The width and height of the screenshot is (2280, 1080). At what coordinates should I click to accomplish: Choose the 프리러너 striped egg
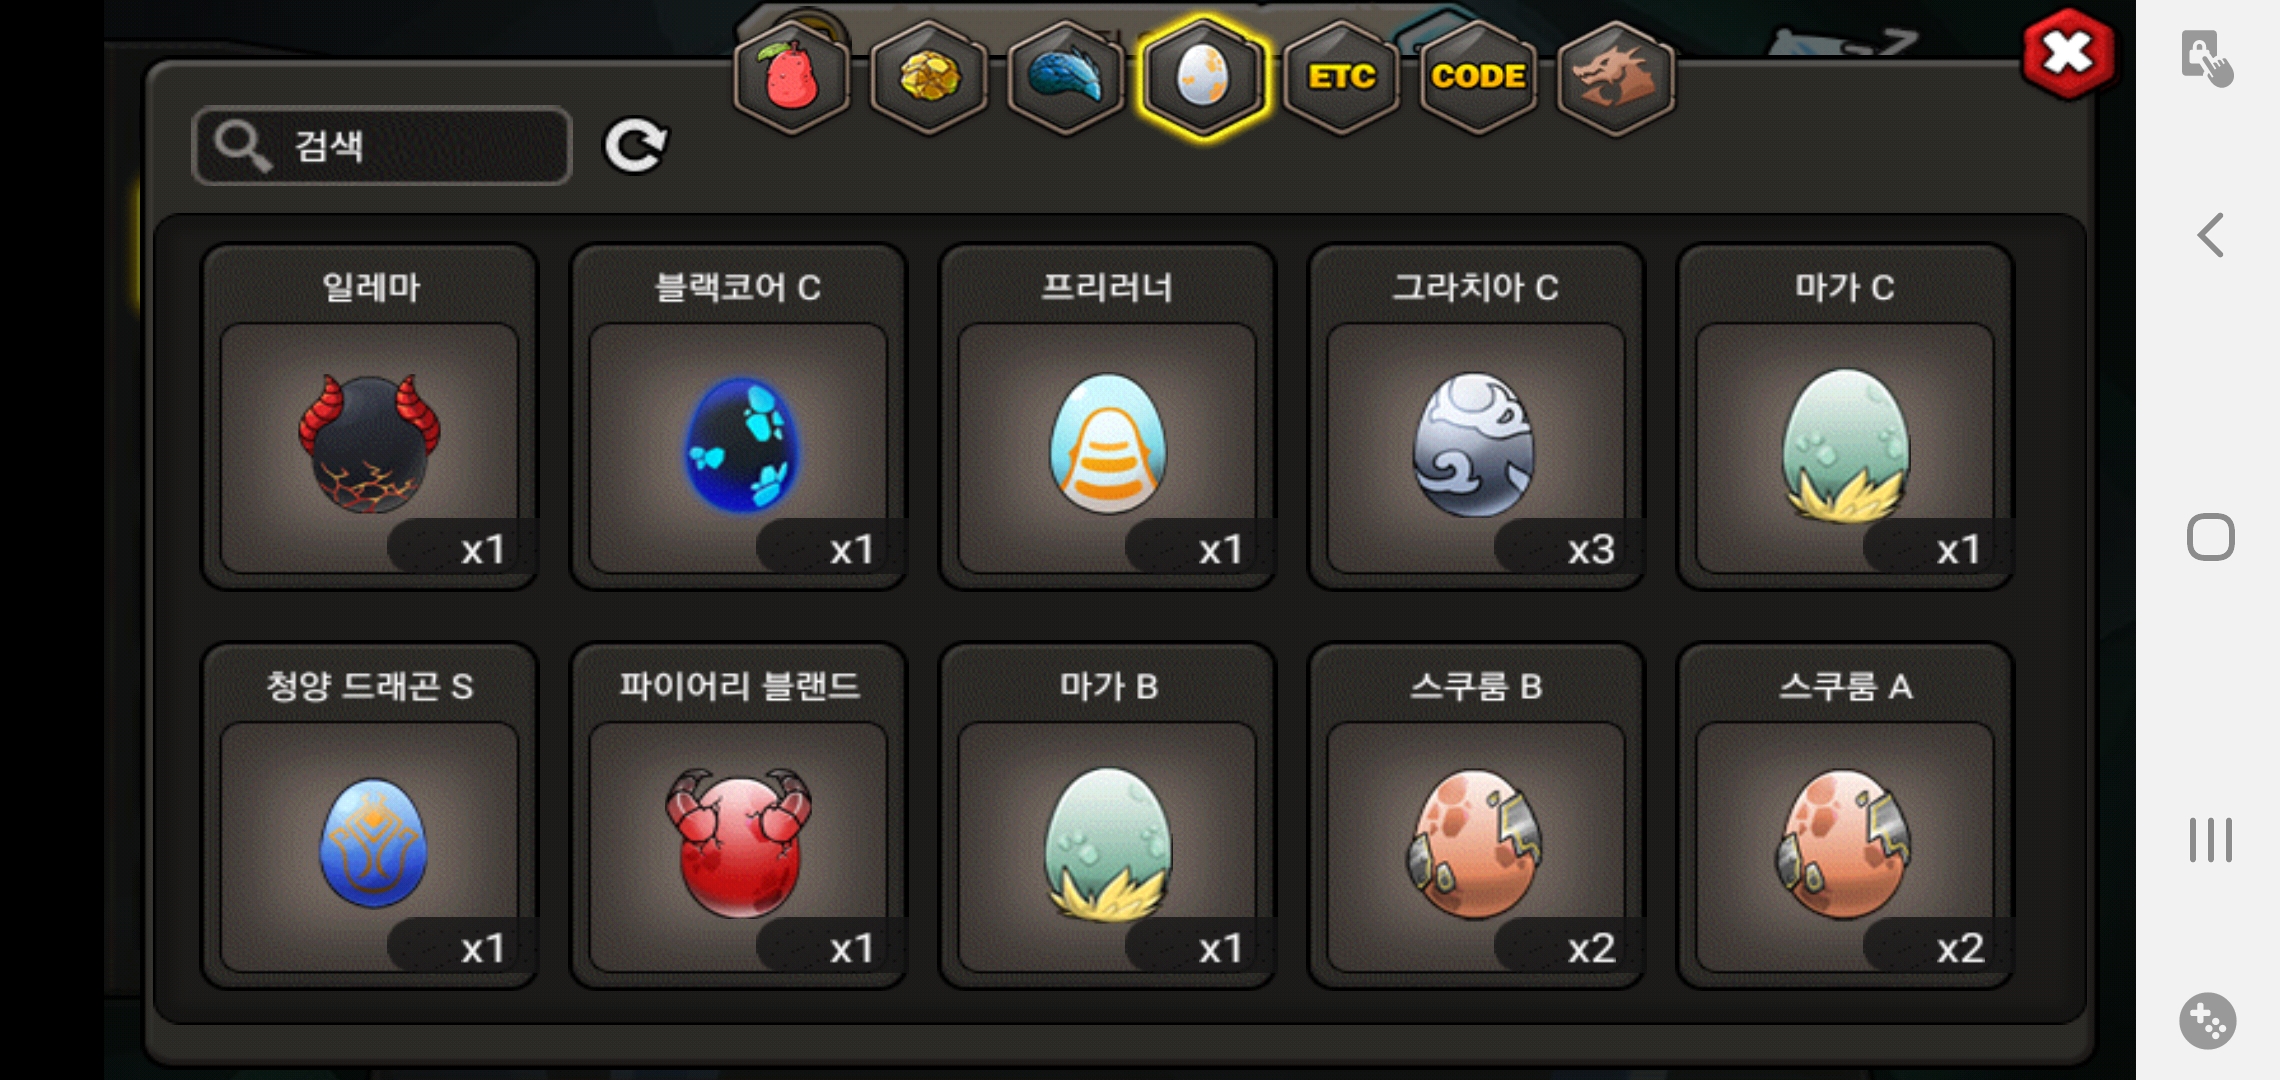1107,417
